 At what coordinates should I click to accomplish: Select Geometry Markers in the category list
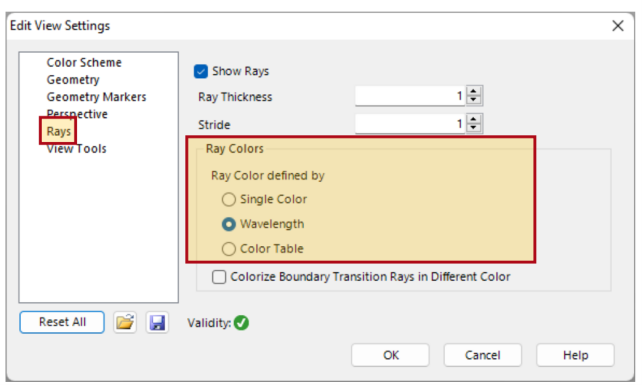(96, 97)
